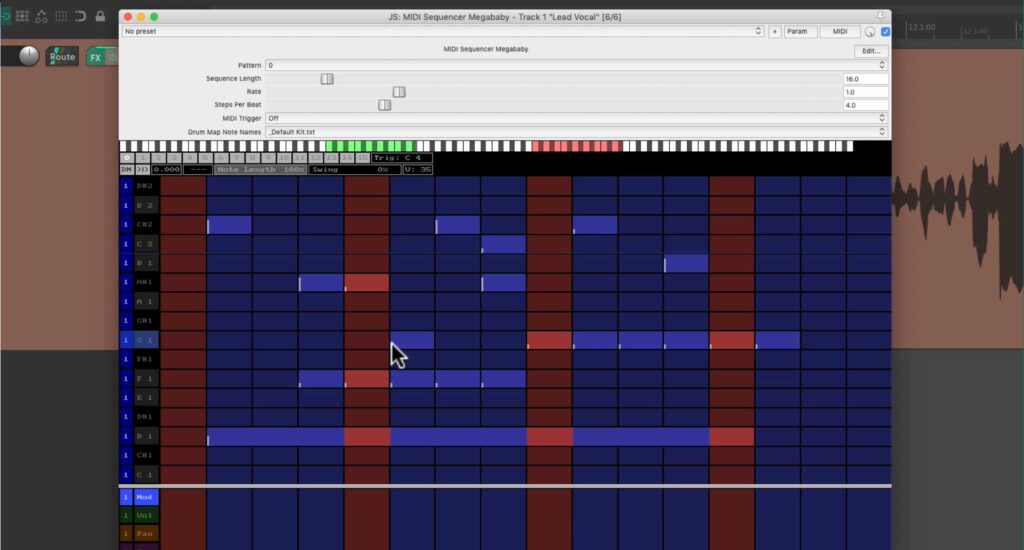The height and width of the screenshot is (550, 1024).
Task: Toggle the track FX power button
Action: tap(112, 57)
